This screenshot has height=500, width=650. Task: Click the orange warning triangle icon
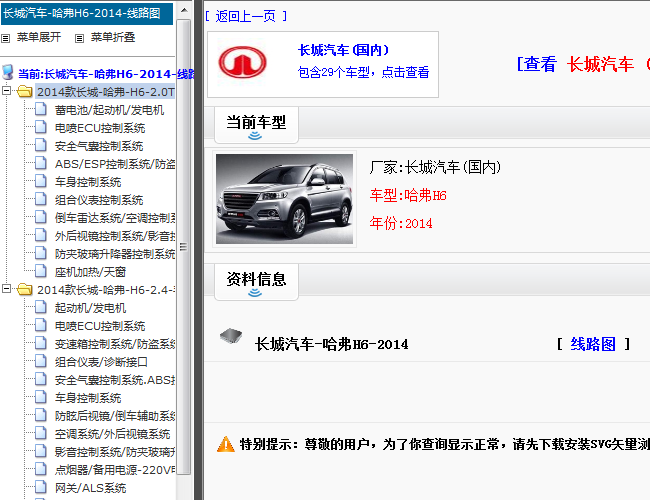pyautogui.click(x=226, y=444)
